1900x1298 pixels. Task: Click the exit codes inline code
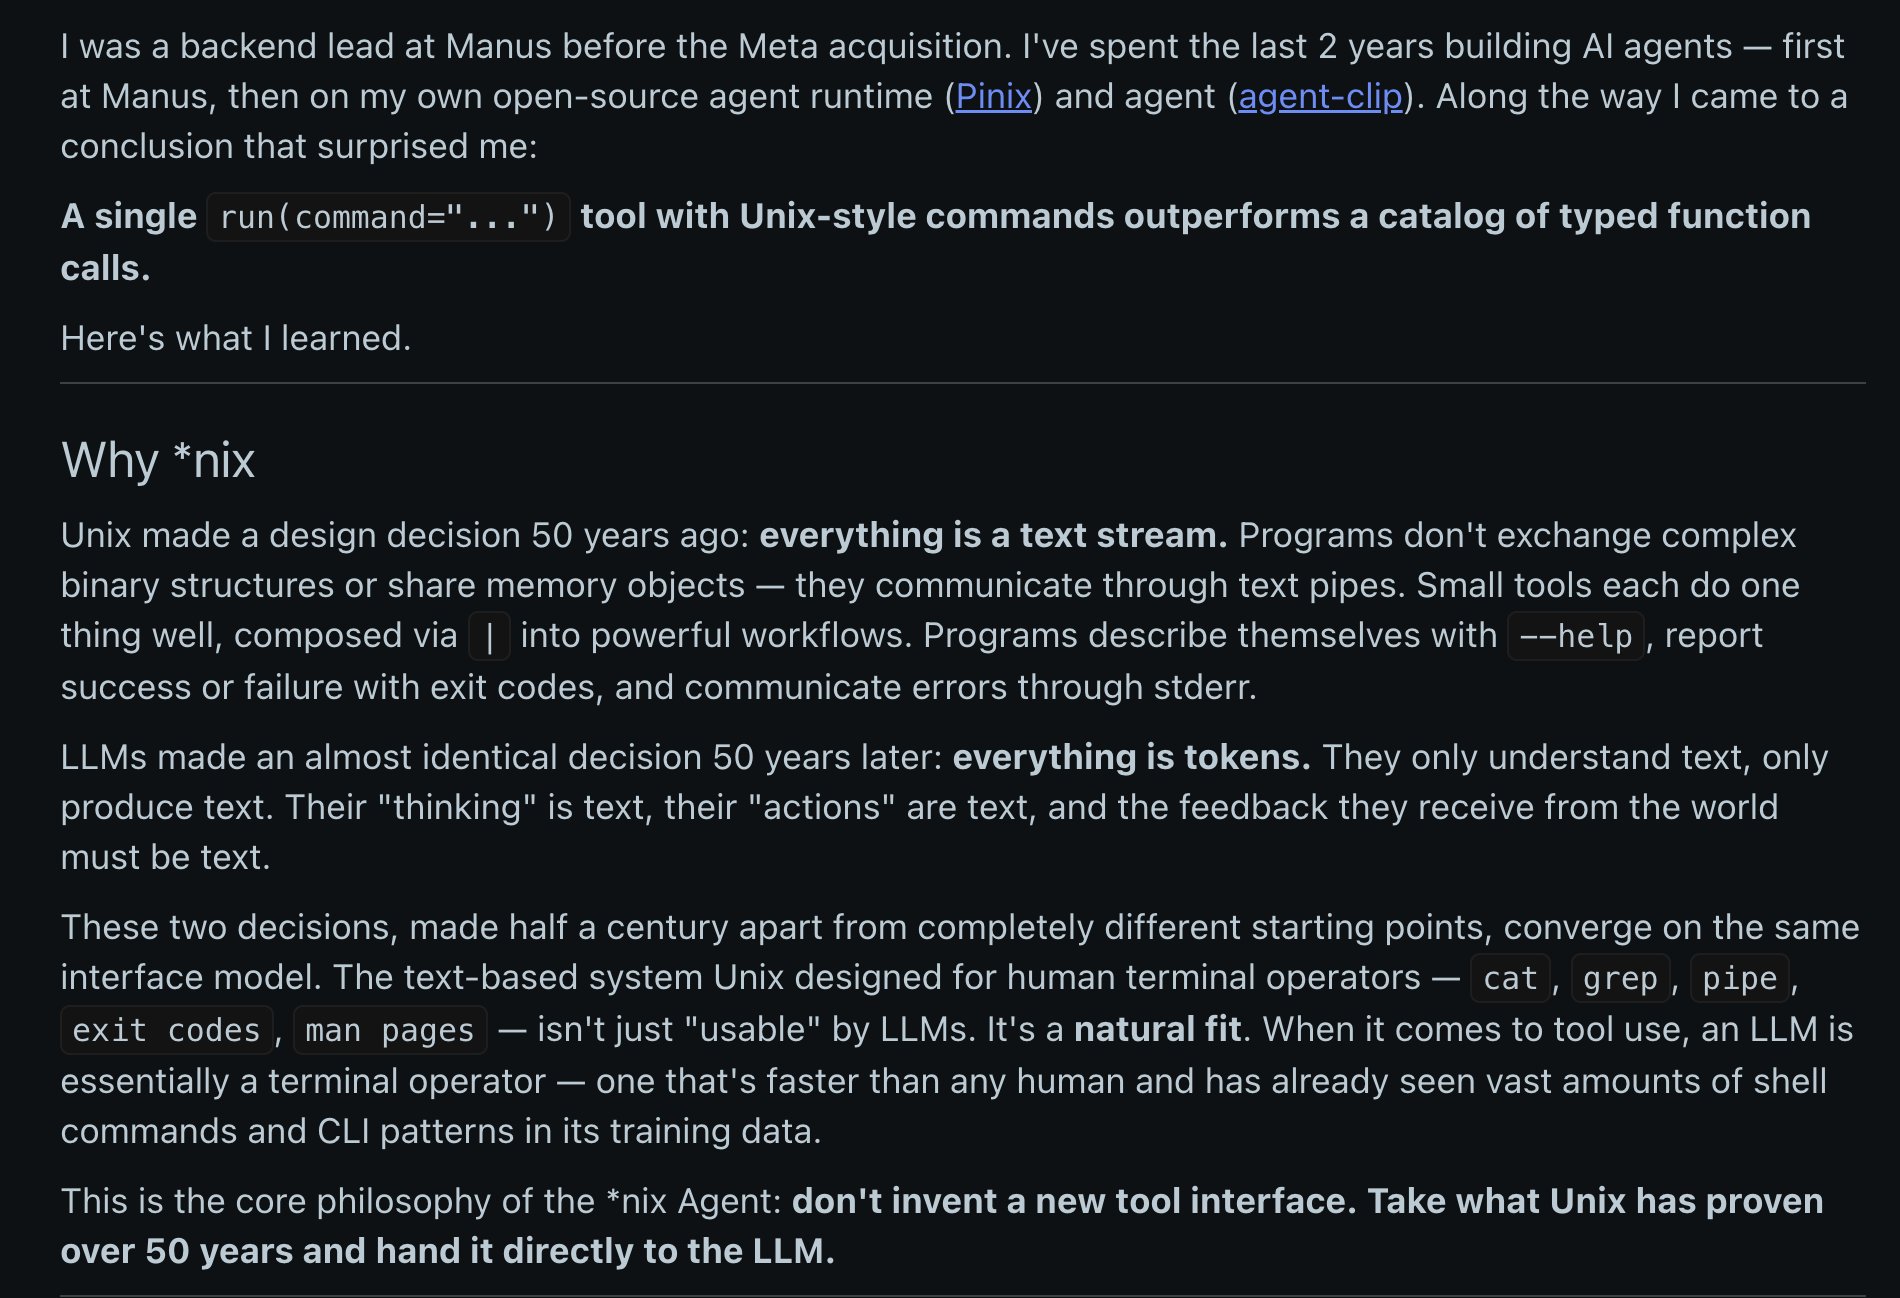(x=166, y=1031)
